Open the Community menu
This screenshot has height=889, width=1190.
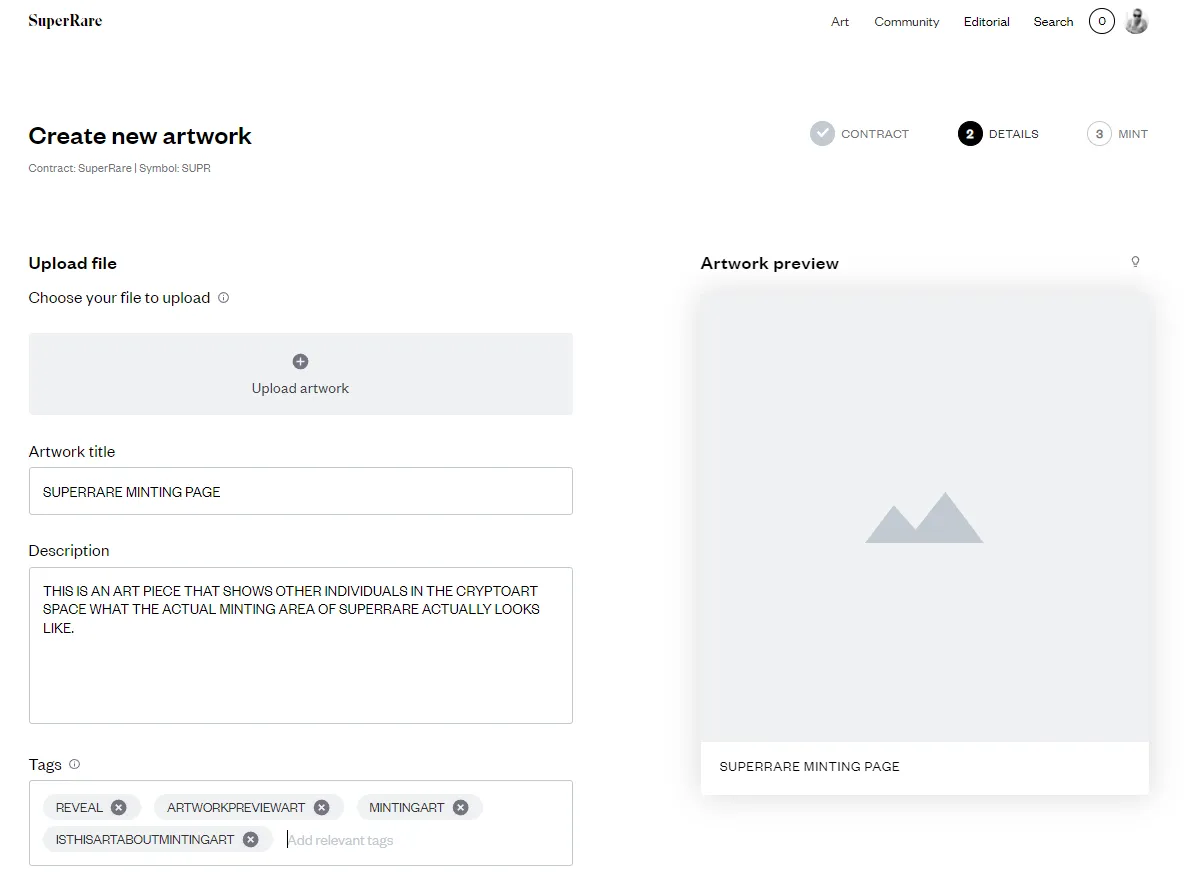[906, 22]
